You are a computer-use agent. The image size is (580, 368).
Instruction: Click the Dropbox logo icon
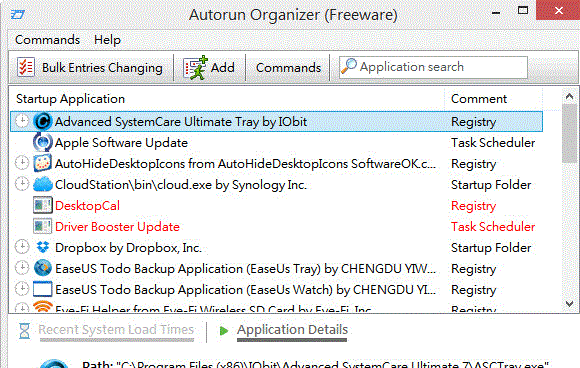point(43,247)
